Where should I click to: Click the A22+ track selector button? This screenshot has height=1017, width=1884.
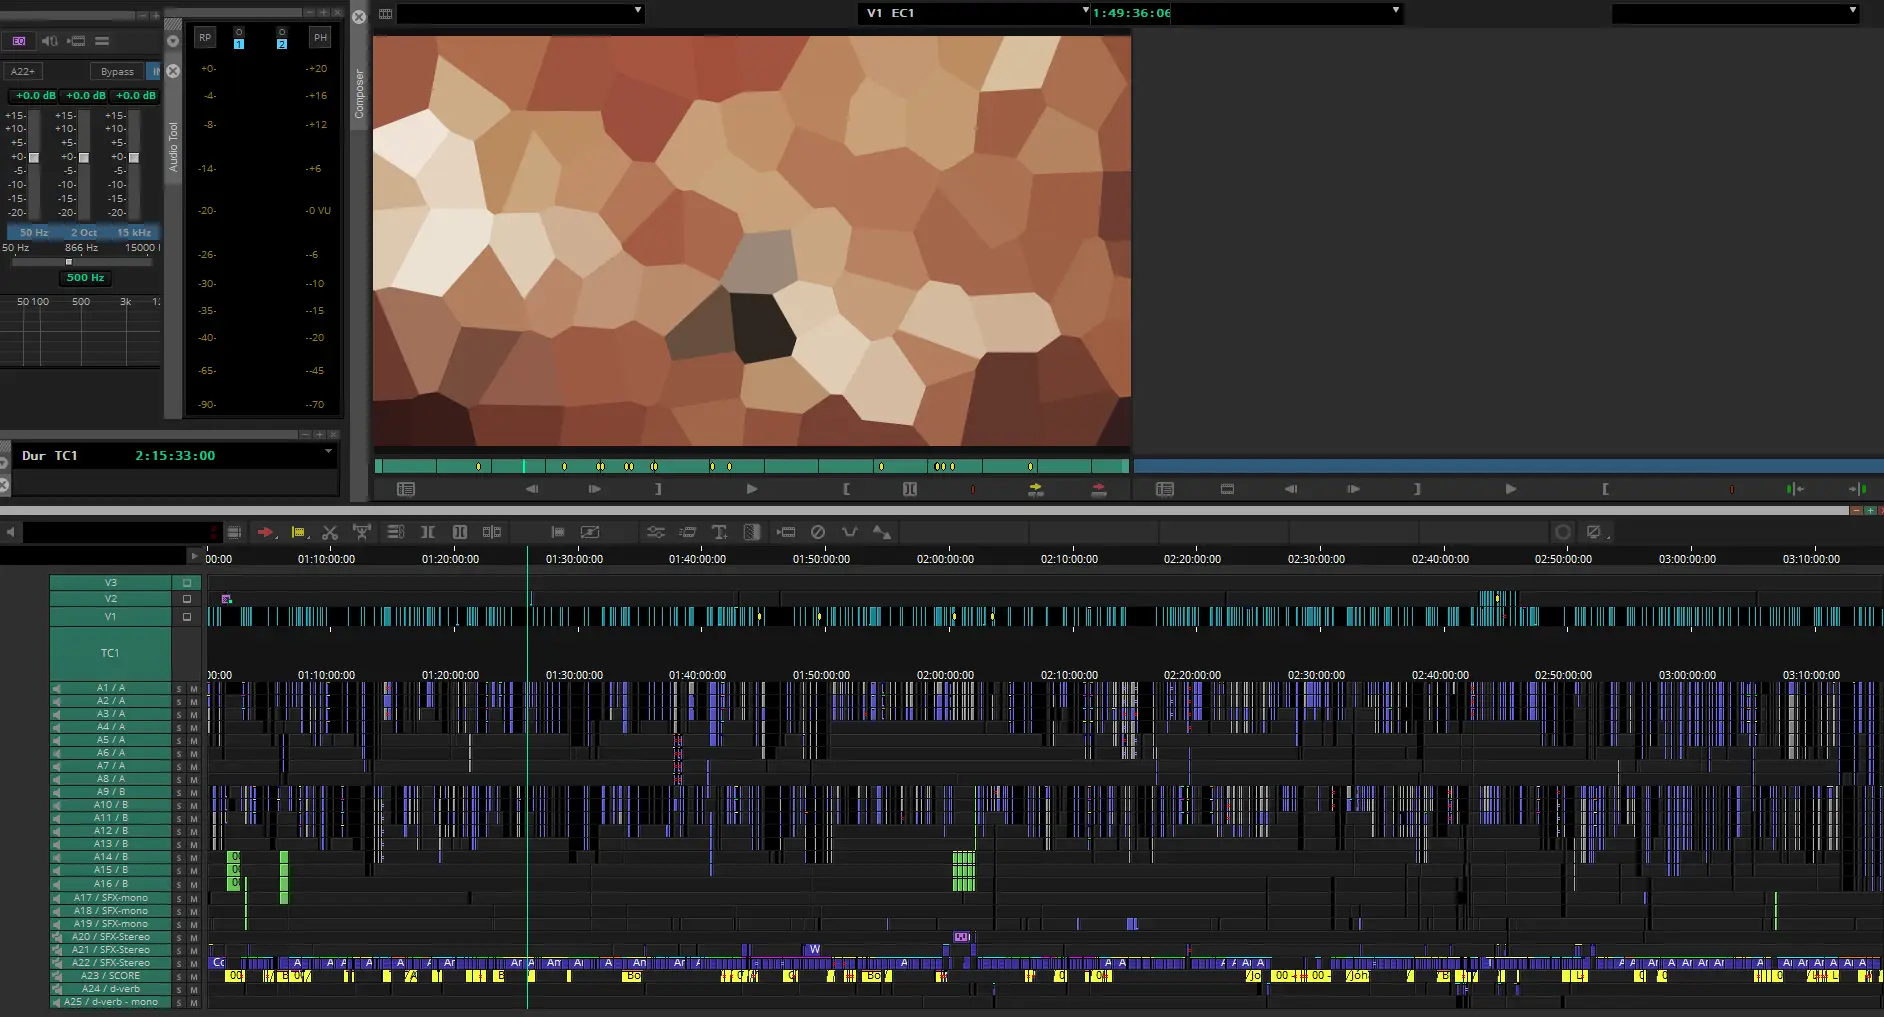coord(22,71)
